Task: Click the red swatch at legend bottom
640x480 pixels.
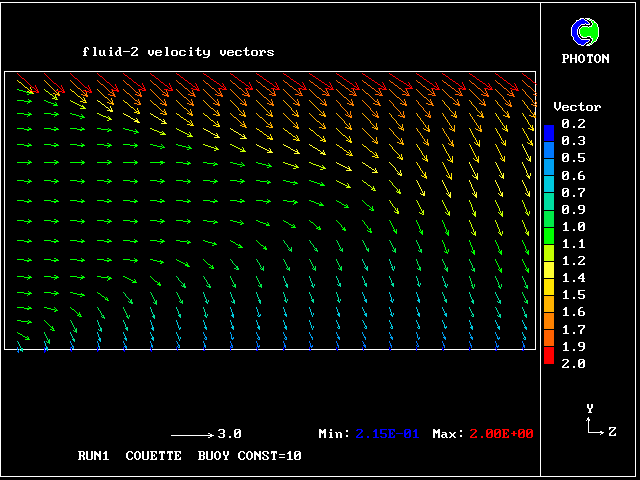Action: [x=548, y=356]
